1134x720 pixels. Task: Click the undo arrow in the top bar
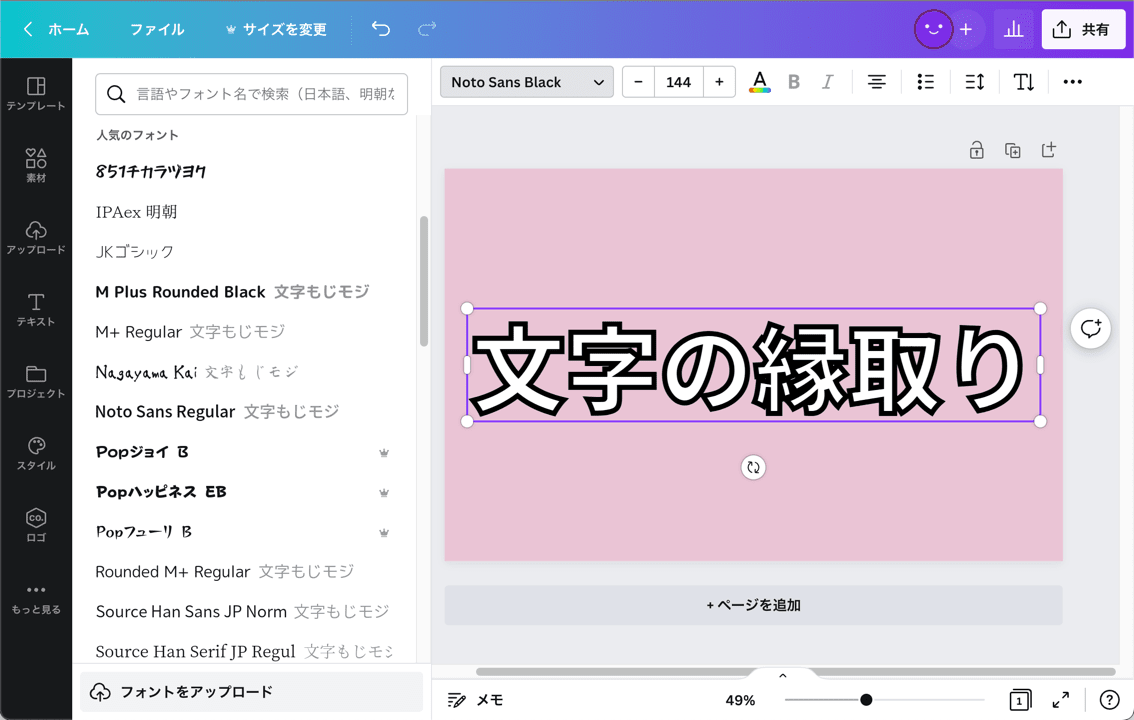(380, 29)
